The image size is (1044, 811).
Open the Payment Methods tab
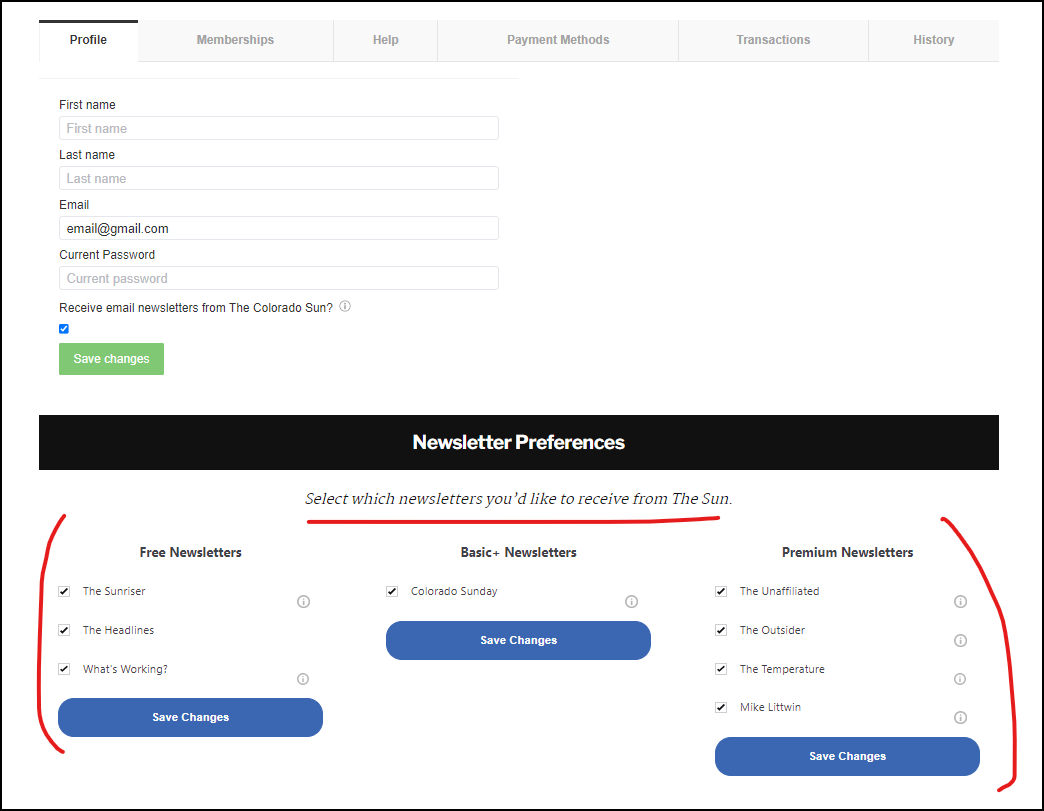[558, 40]
